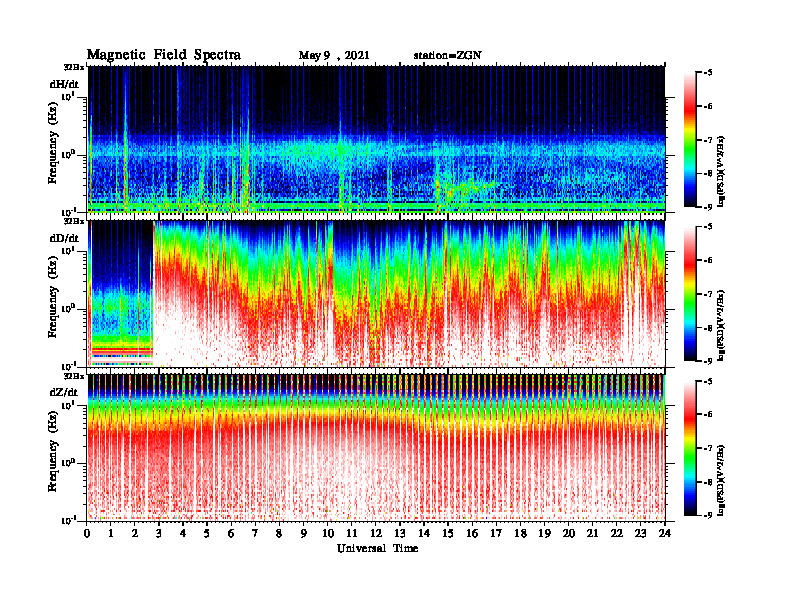The width and height of the screenshot is (792, 612).
Task: Click hour '10' on Universal Time axis
Action: (x=327, y=534)
